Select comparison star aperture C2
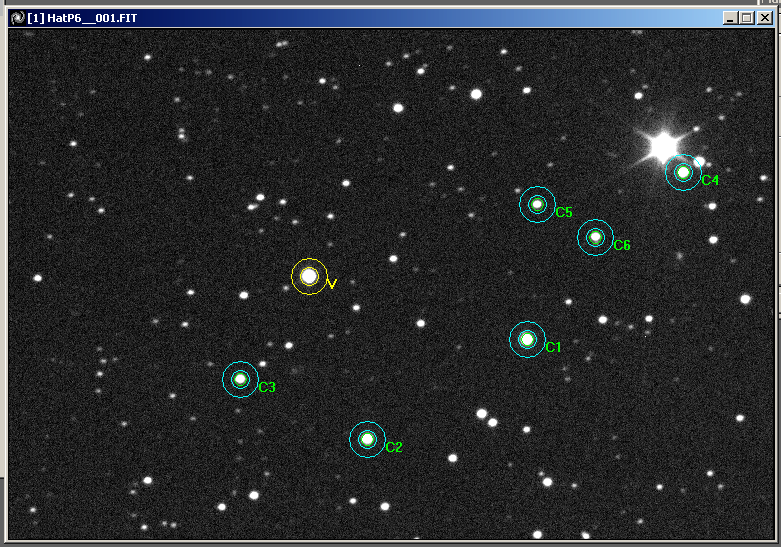This screenshot has width=781, height=547. point(368,439)
